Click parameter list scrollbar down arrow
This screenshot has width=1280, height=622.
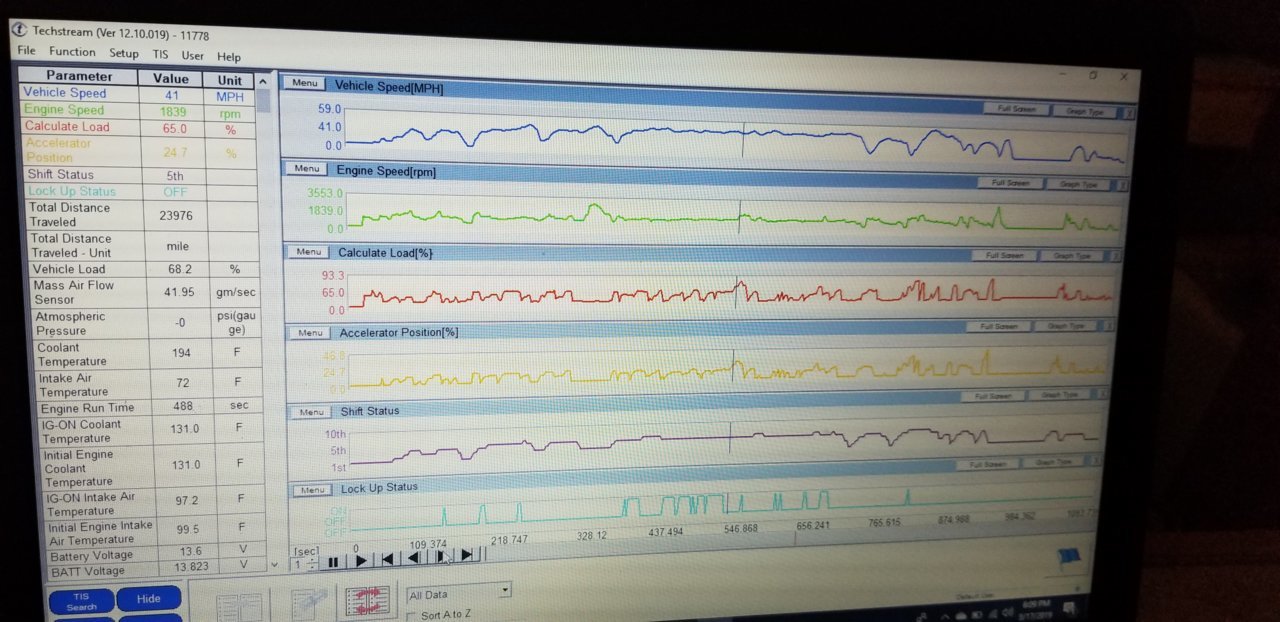(x=275, y=564)
